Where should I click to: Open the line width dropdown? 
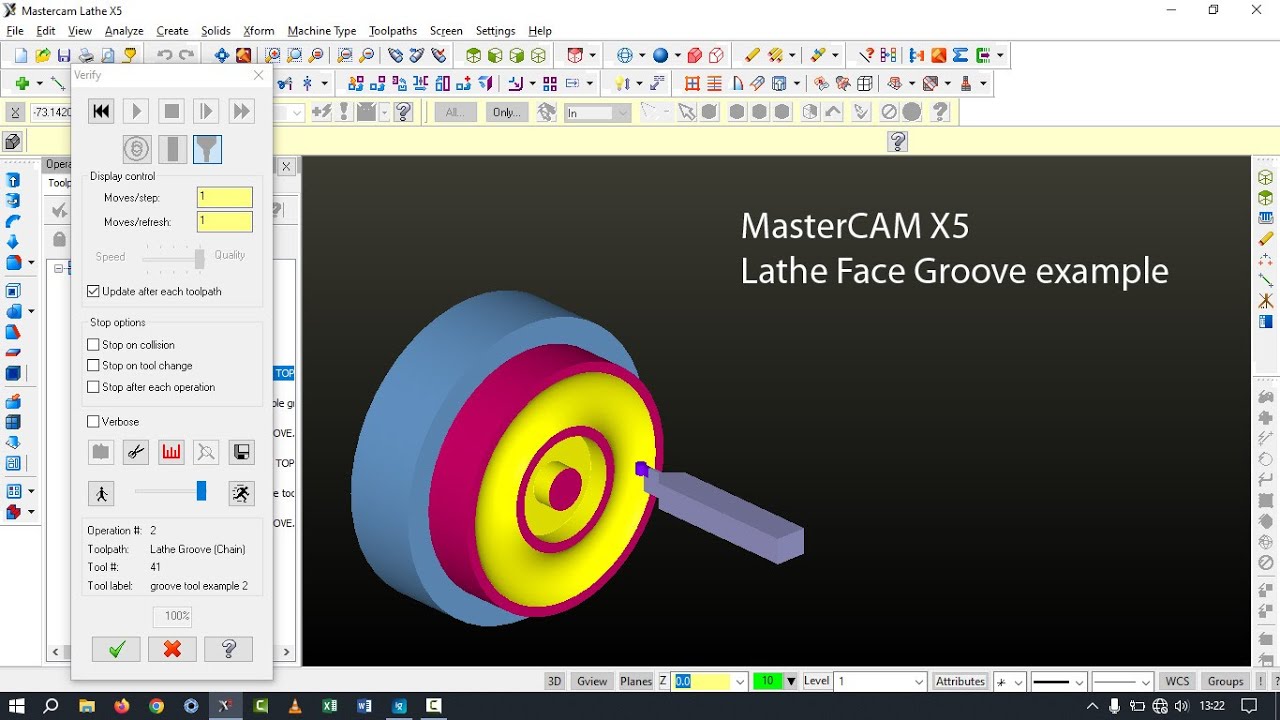tap(1145, 682)
